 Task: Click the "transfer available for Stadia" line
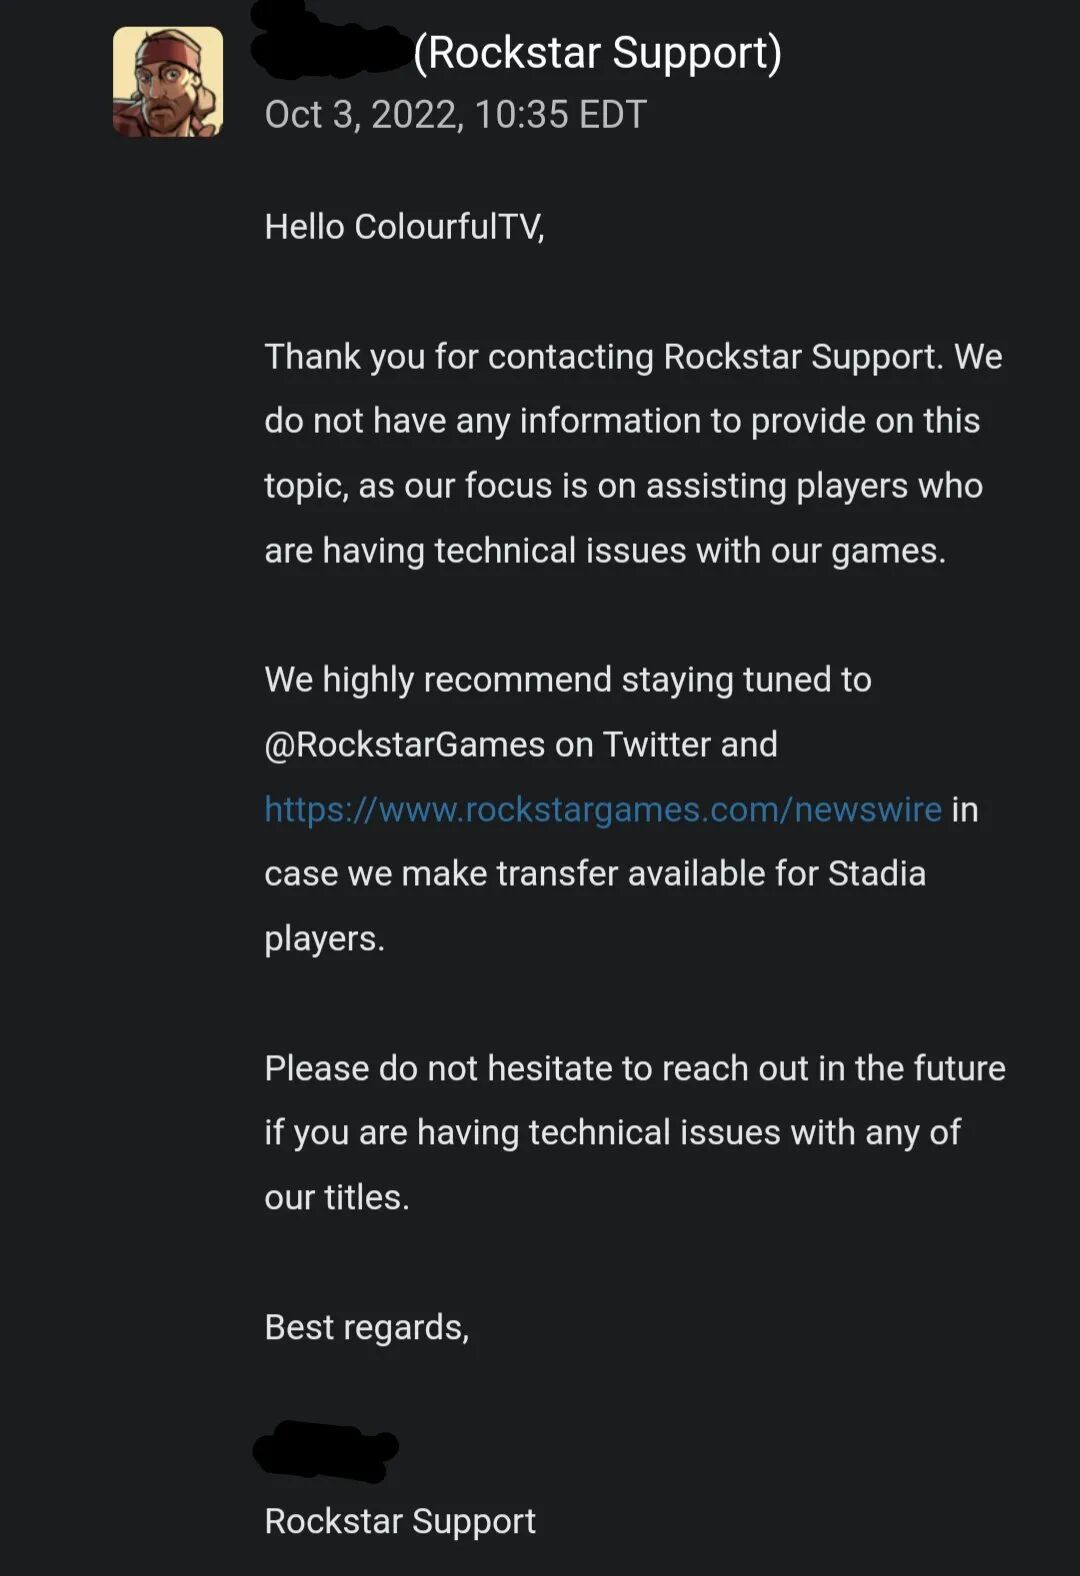(x=594, y=874)
